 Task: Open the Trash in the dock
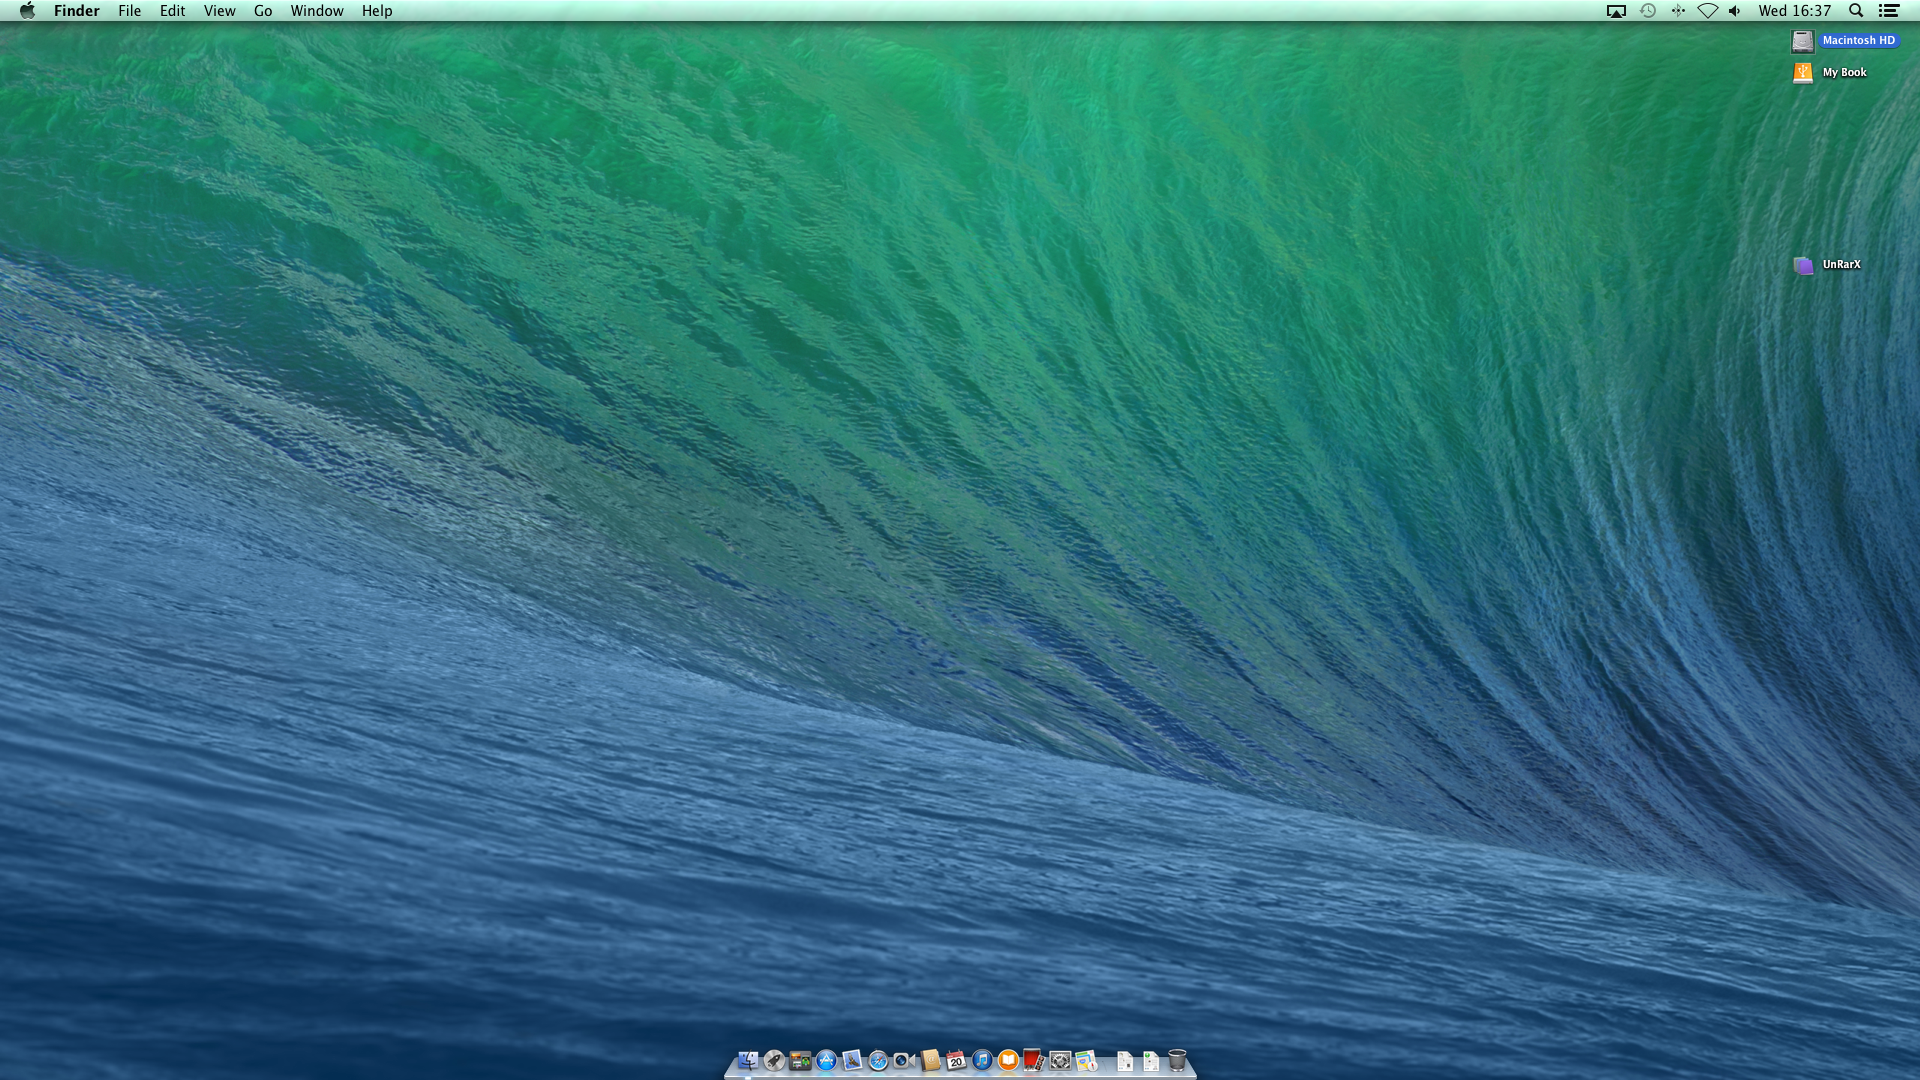[1177, 1061]
